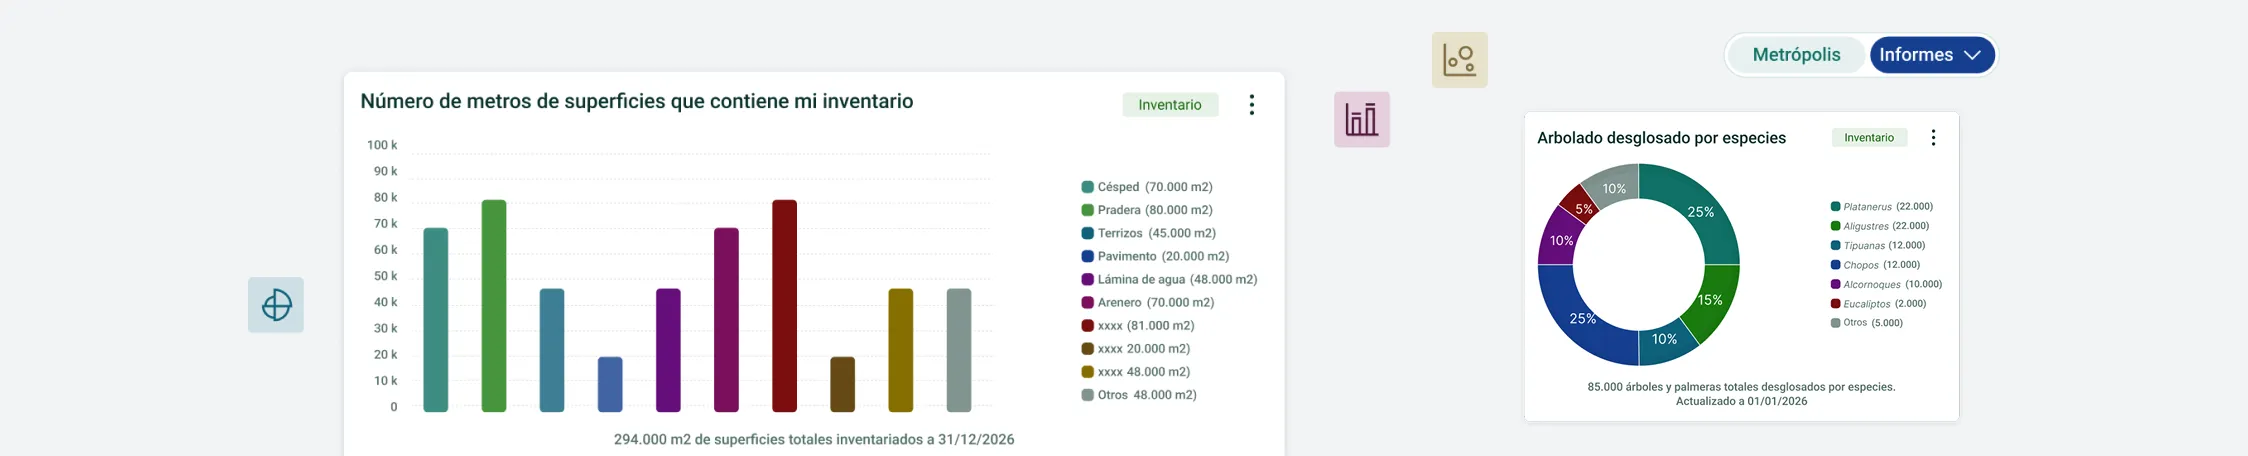2248x456 pixels.
Task: Open the bar chart card three-dot menu
Action: pyautogui.click(x=1252, y=105)
